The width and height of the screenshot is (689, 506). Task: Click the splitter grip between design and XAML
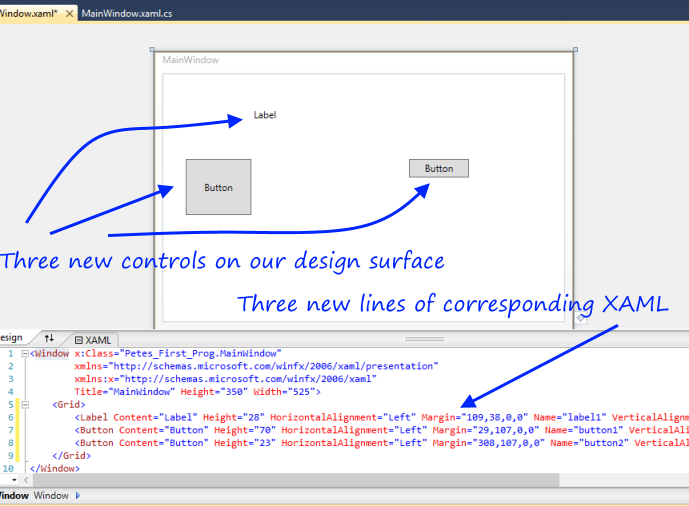(x=424, y=339)
